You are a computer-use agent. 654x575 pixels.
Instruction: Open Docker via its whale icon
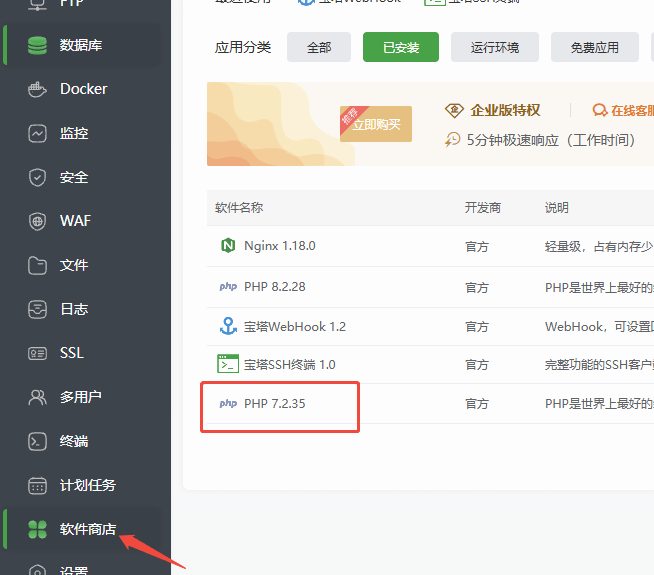pyautogui.click(x=37, y=89)
